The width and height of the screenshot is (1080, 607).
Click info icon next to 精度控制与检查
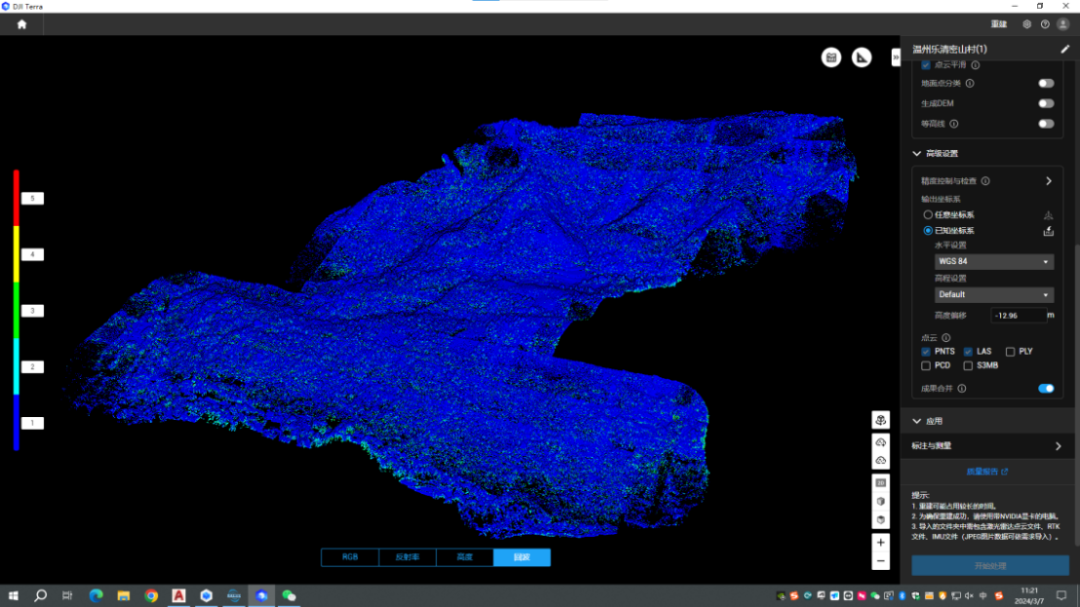986,181
